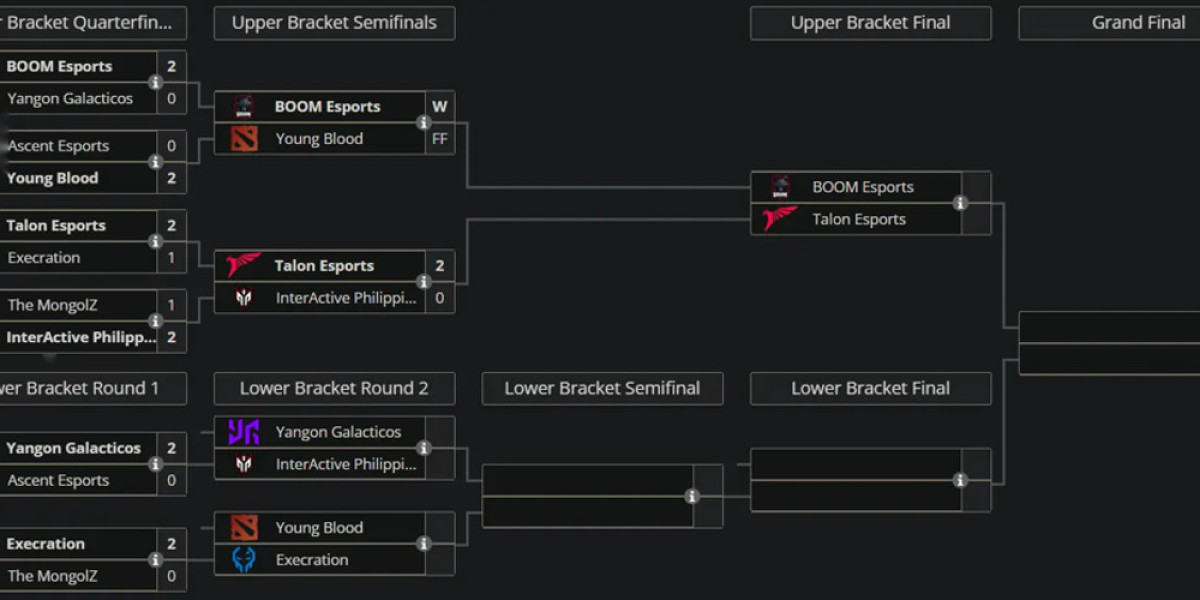
Task: Expand info on The MongolZ versus InterActive match
Action: pyautogui.click(x=155, y=321)
